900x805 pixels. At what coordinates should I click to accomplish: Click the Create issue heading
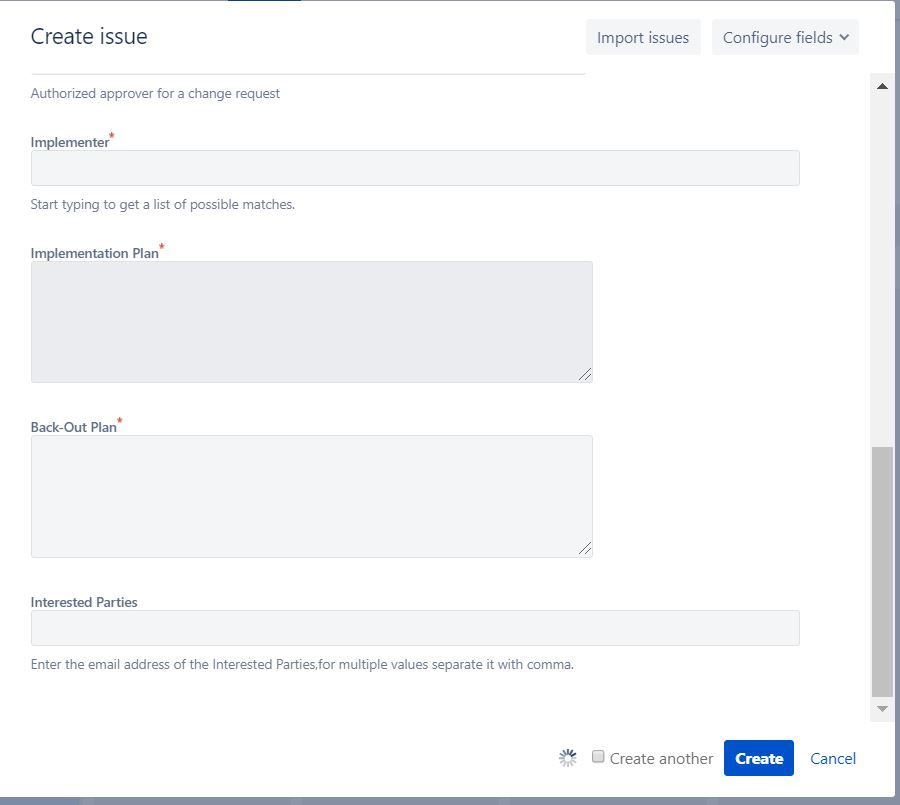(x=89, y=36)
